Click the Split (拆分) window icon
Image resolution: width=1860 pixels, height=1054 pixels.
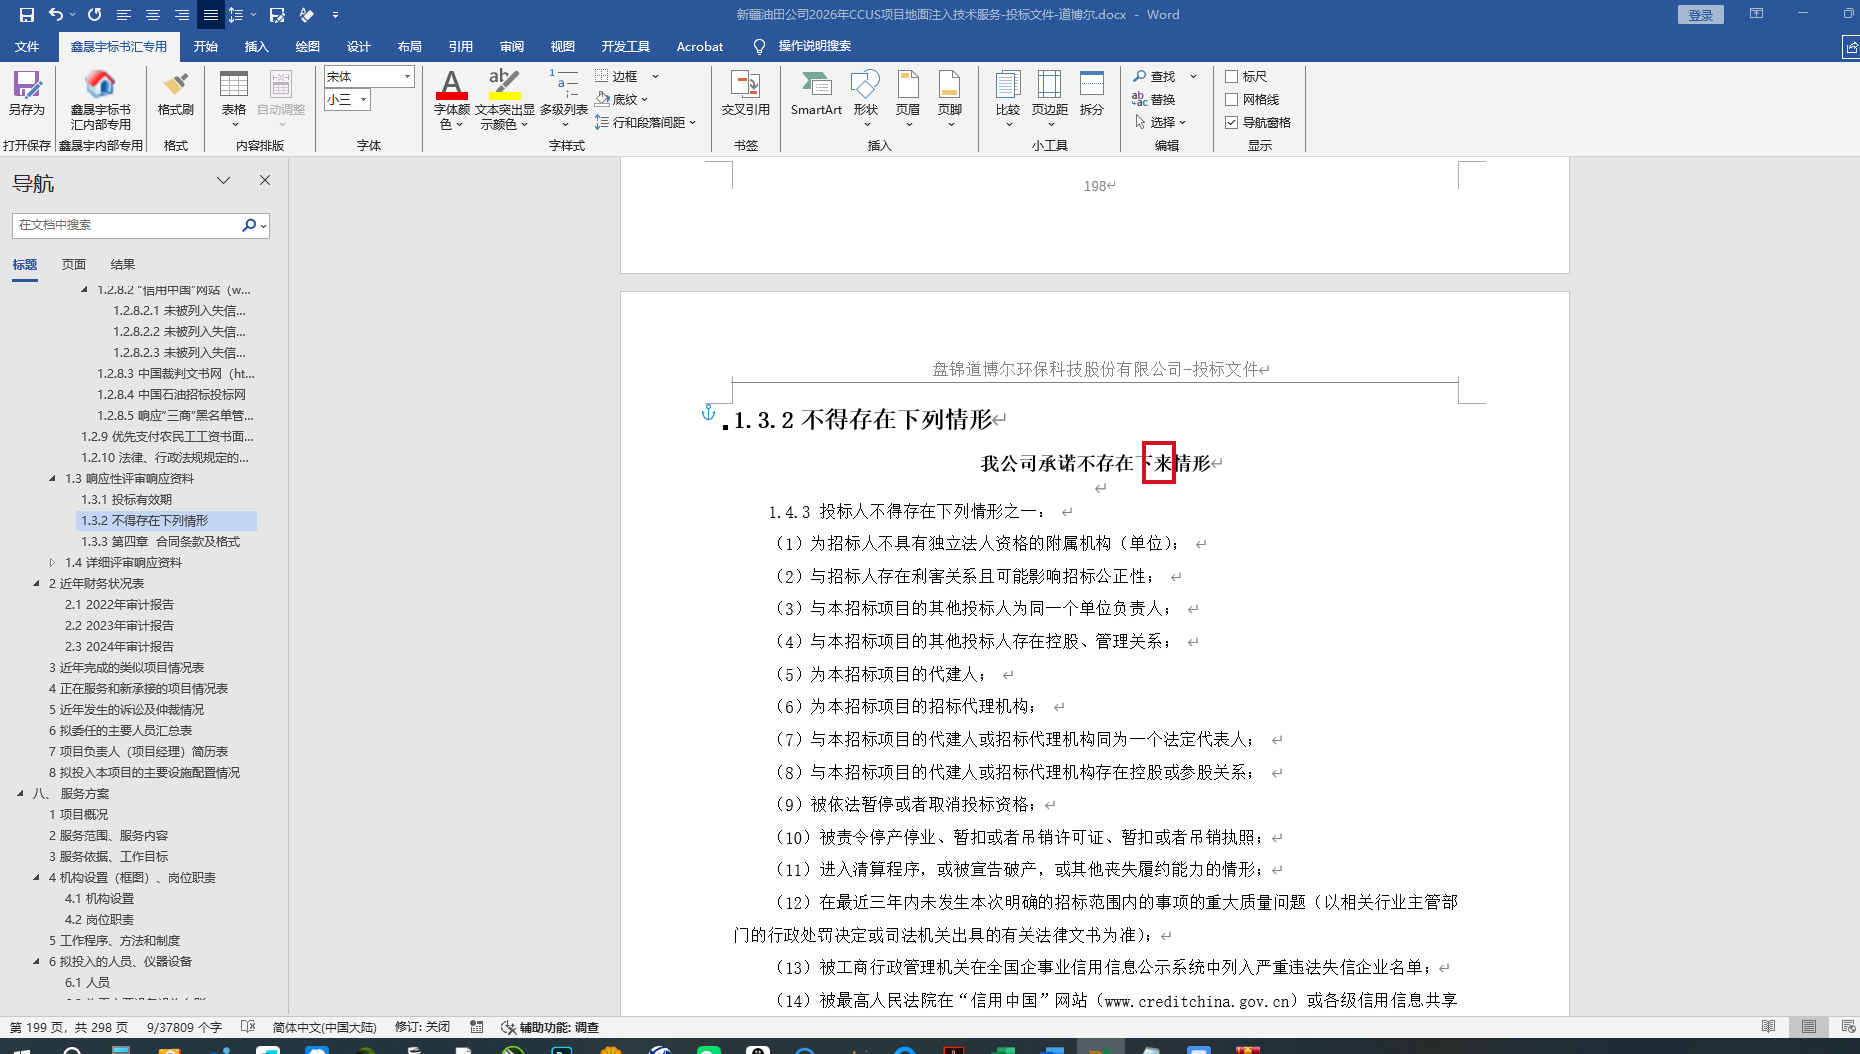click(1091, 88)
